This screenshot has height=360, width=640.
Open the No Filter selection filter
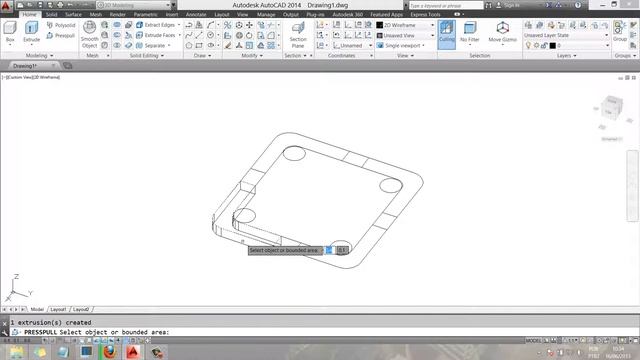469,33
